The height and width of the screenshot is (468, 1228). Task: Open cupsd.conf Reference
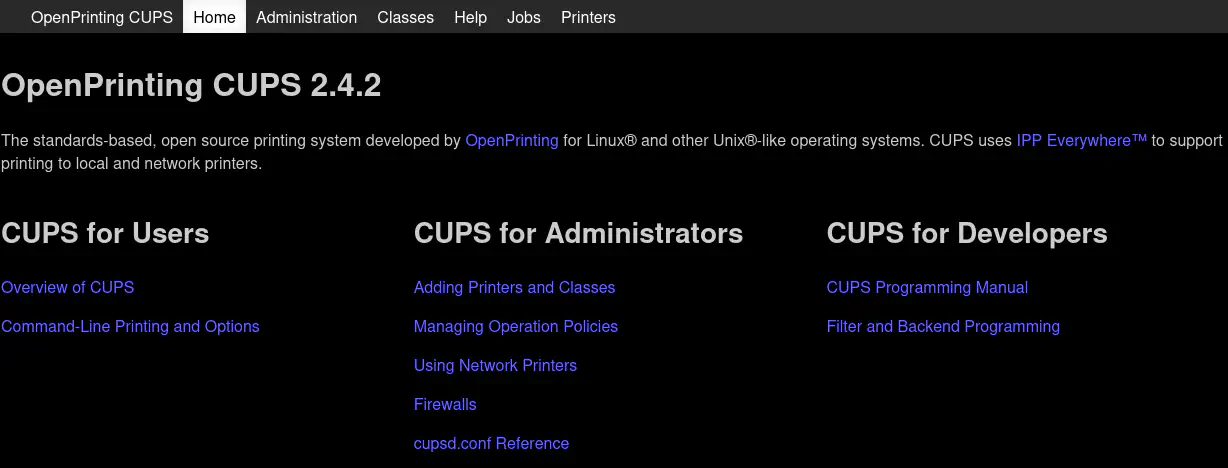[491, 444]
